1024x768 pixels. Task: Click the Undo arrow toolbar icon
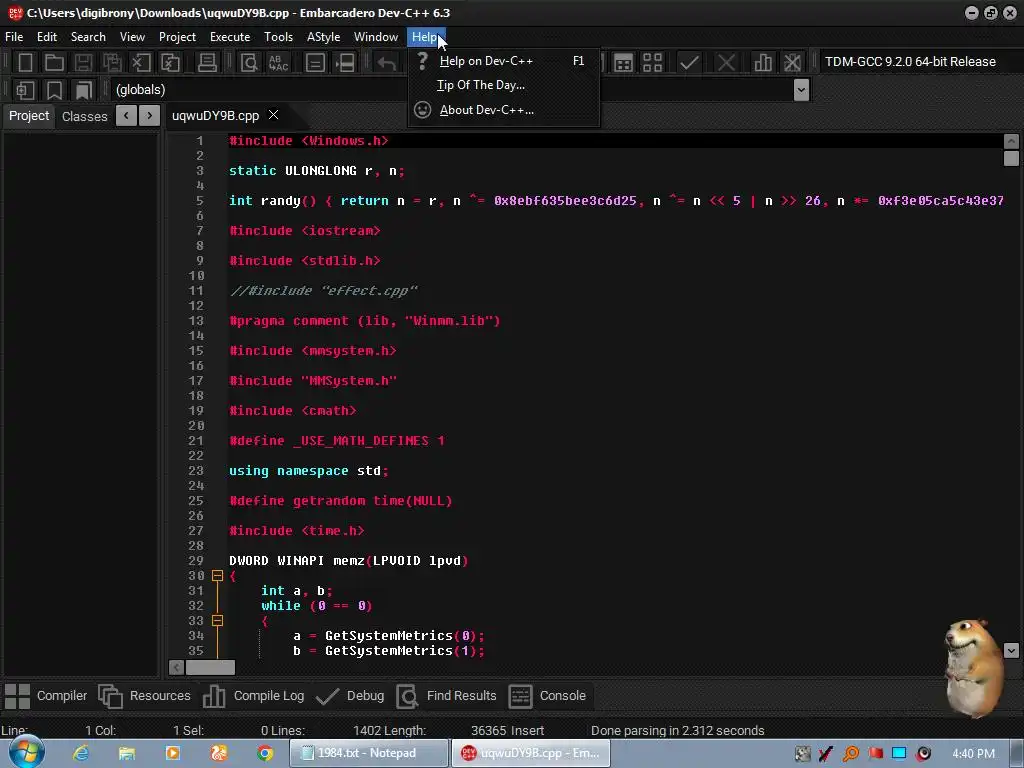387,62
